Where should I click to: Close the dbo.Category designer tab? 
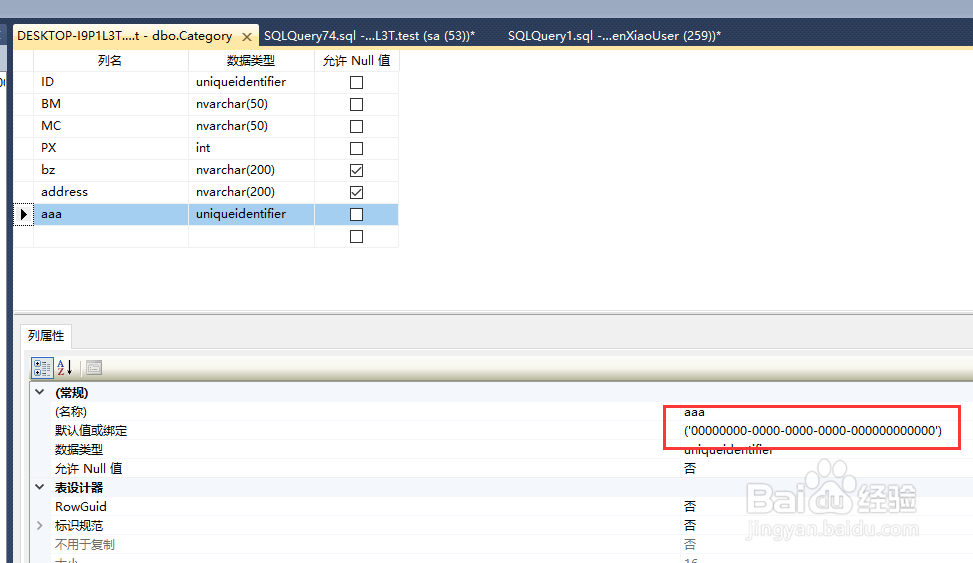click(247, 37)
